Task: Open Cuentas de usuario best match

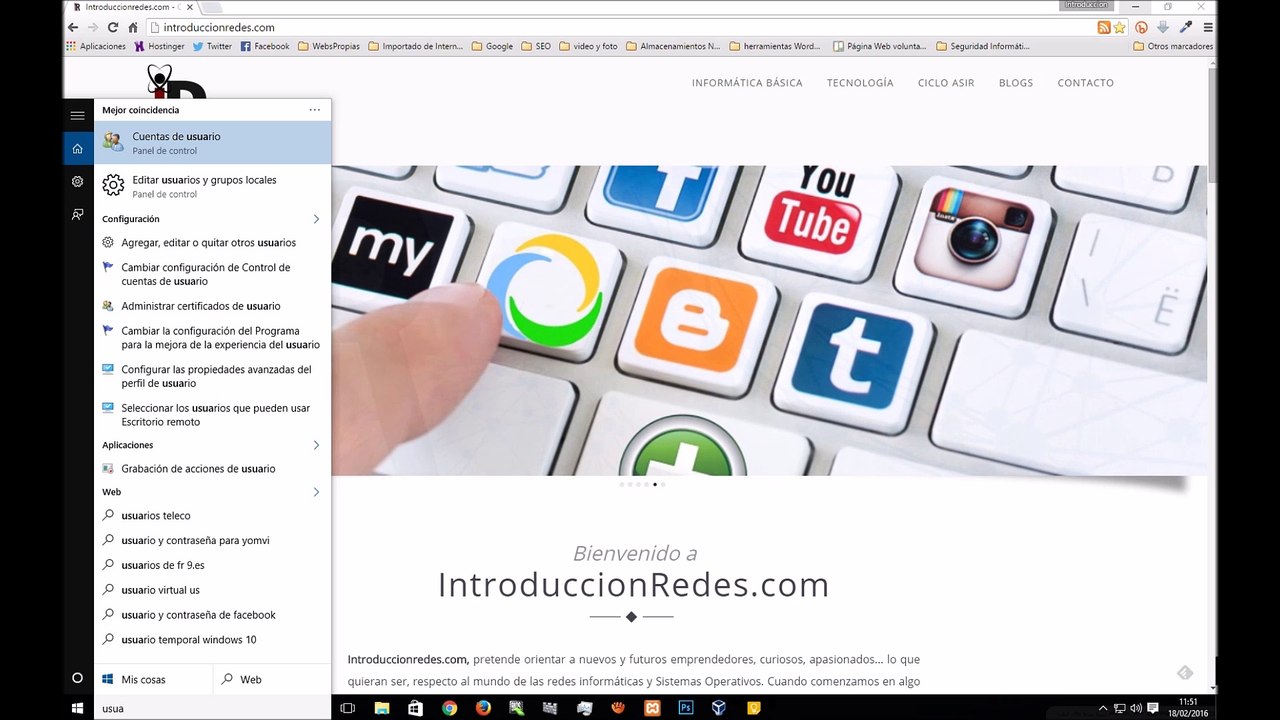Action: tap(212, 143)
